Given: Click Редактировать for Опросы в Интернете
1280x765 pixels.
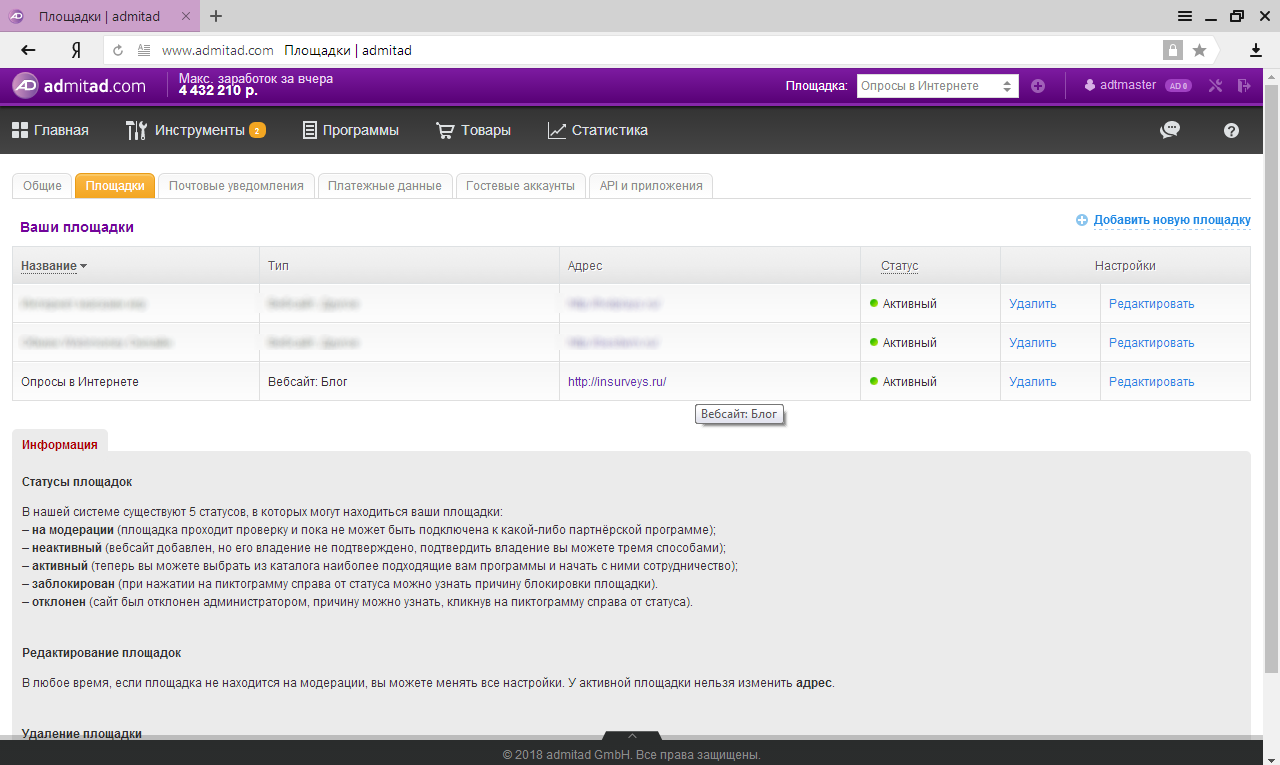Looking at the screenshot, I should click(x=1151, y=382).
